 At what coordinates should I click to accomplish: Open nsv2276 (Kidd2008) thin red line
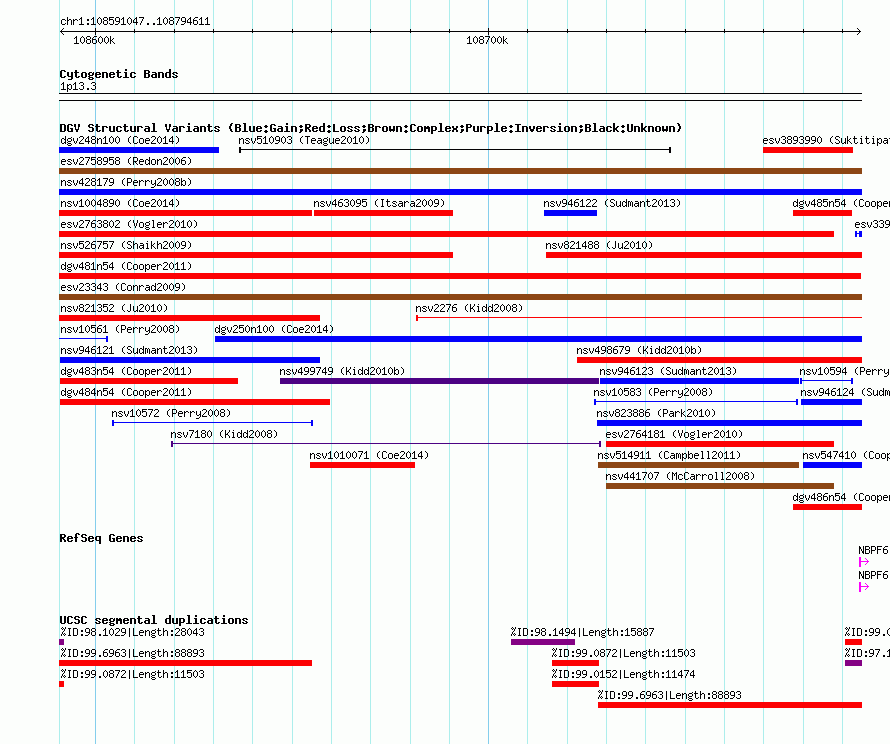[639, 318]
